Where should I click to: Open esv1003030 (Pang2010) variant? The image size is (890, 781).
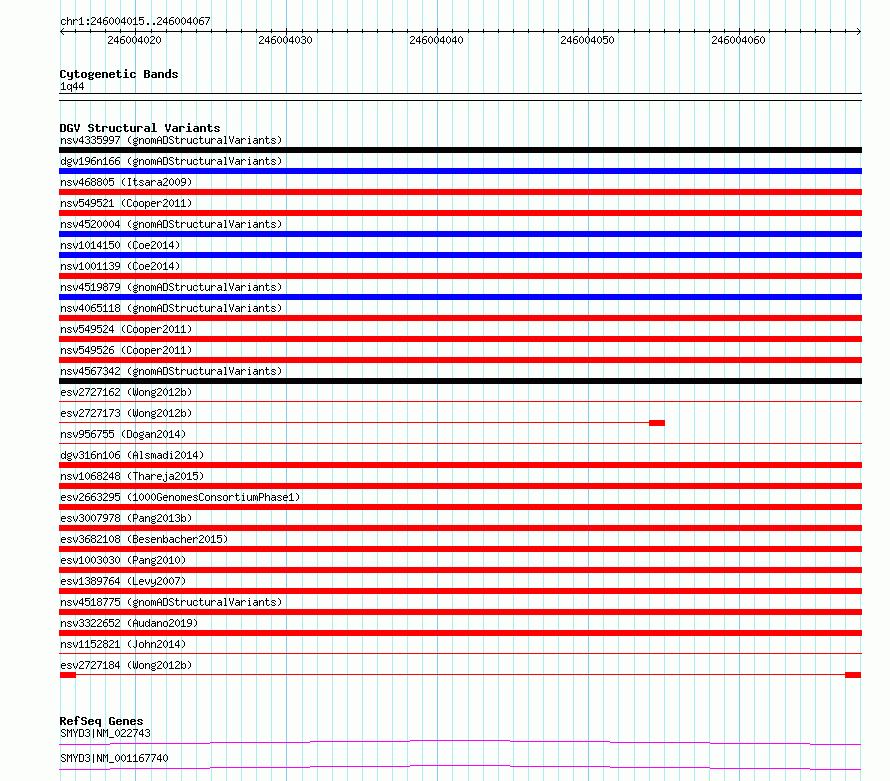(x=123, y=560)
